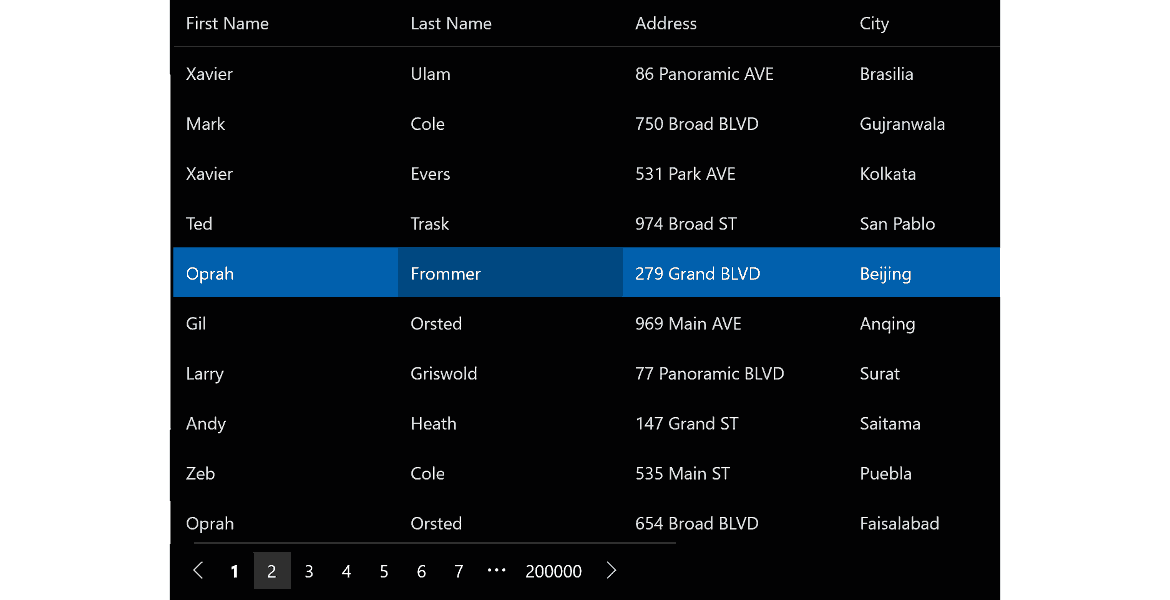Go to page 5
1170x600 pixels.
[x=383, y=570]
